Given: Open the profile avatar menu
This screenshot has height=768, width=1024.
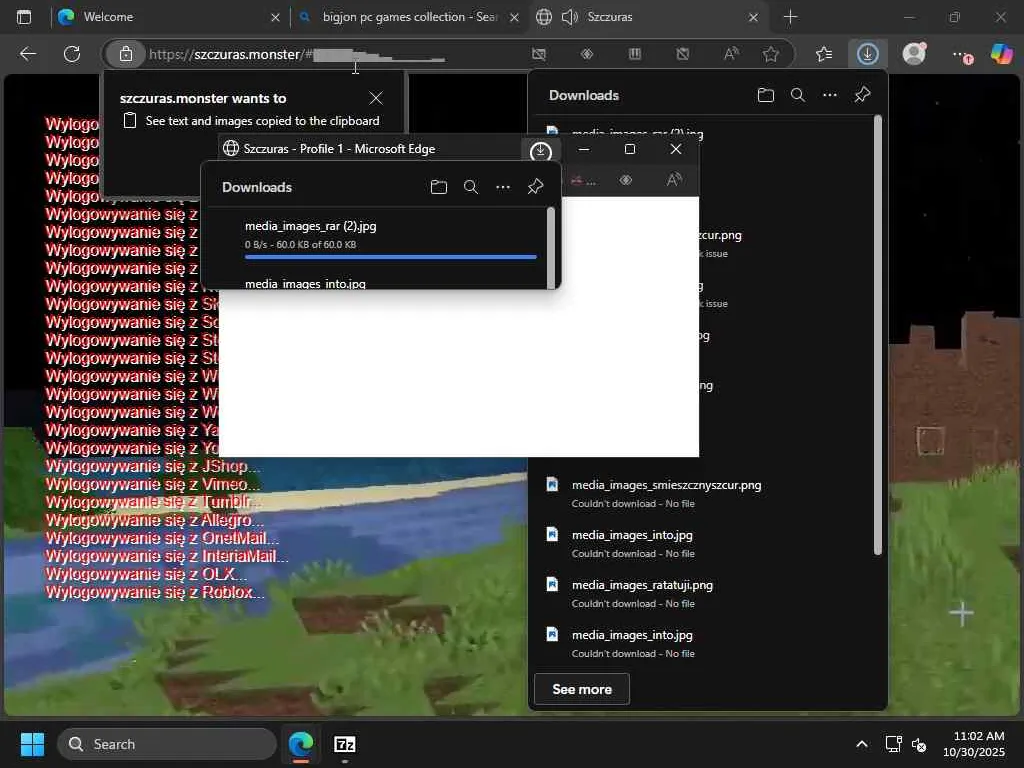Looking at the screenshot, I should coord(914,54).
